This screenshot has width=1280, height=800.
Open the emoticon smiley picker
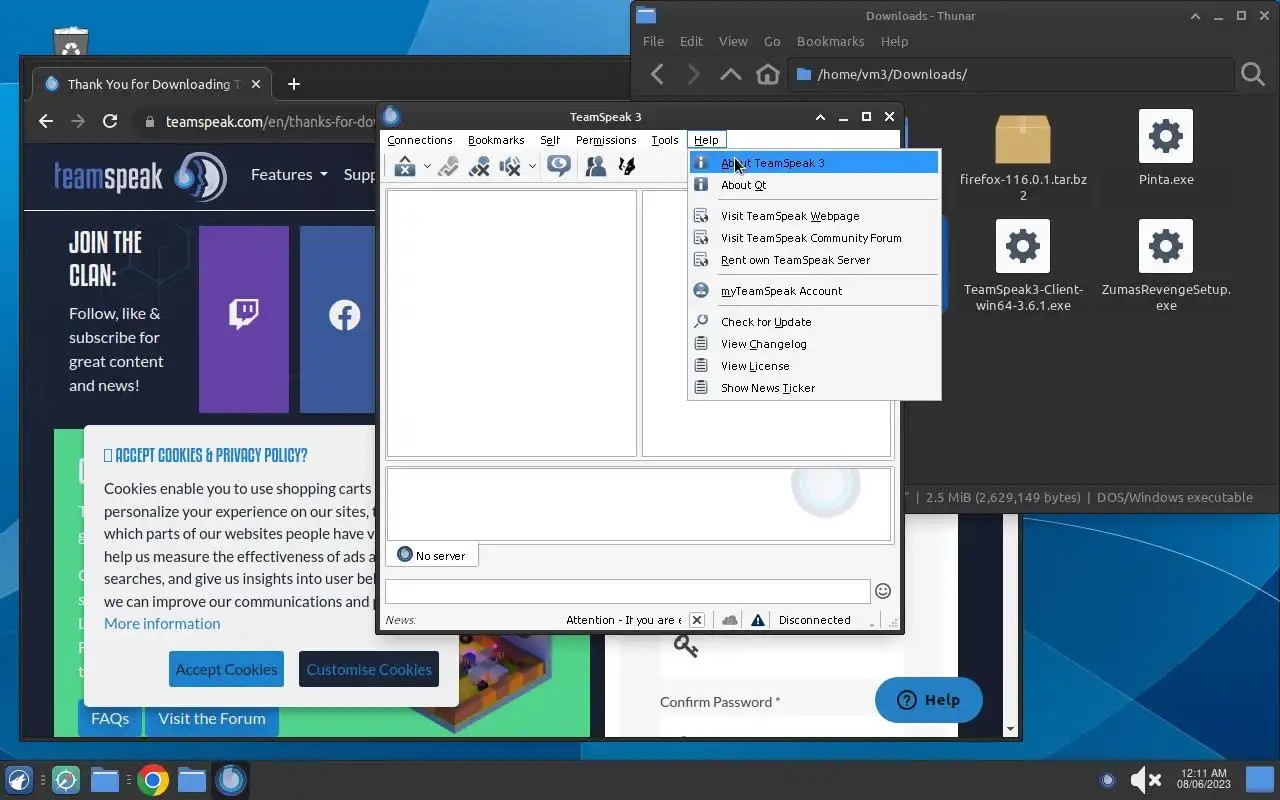(883, 591)
